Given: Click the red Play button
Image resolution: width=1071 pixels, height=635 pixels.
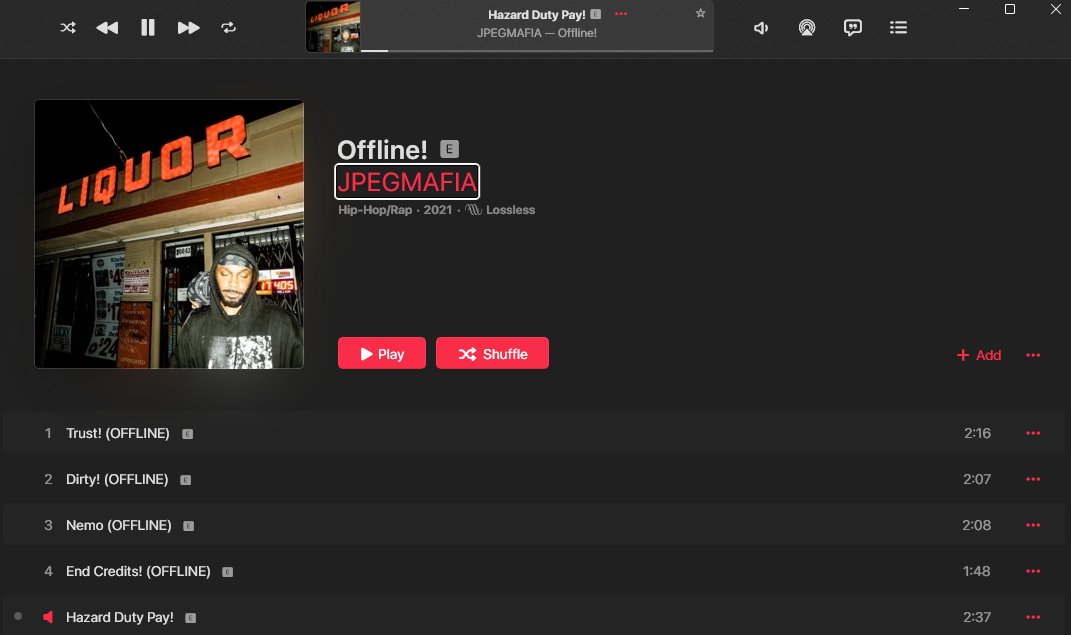Looking at the screenshot, I should [x=382, y=353].
